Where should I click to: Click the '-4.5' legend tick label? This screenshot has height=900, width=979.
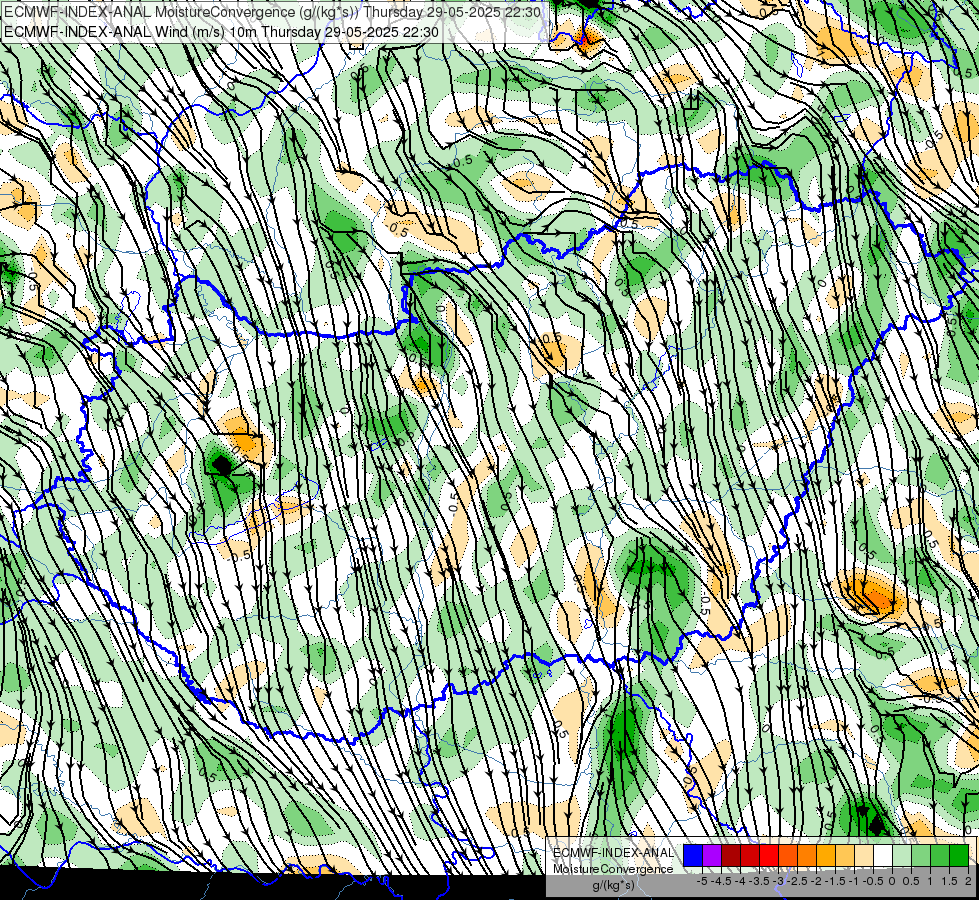[x=721, y=881]
